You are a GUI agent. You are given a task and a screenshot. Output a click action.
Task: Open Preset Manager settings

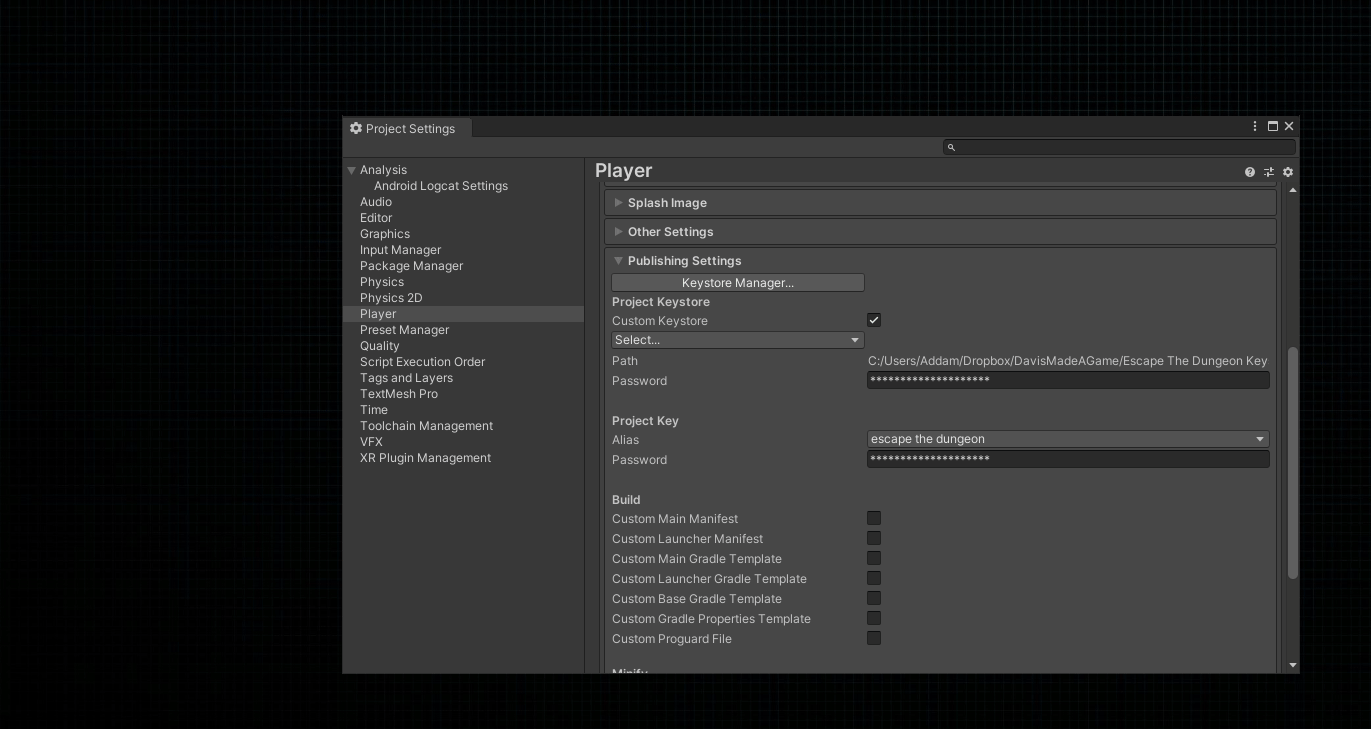[404, 330]
